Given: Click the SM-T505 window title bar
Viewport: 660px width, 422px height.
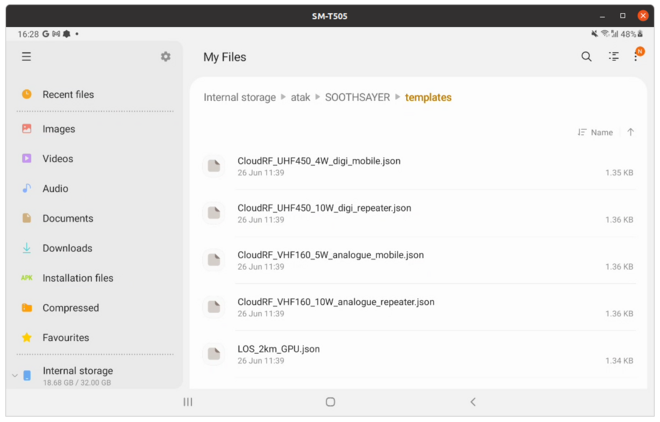Looking at the screenshot, I should coord(330,16).
